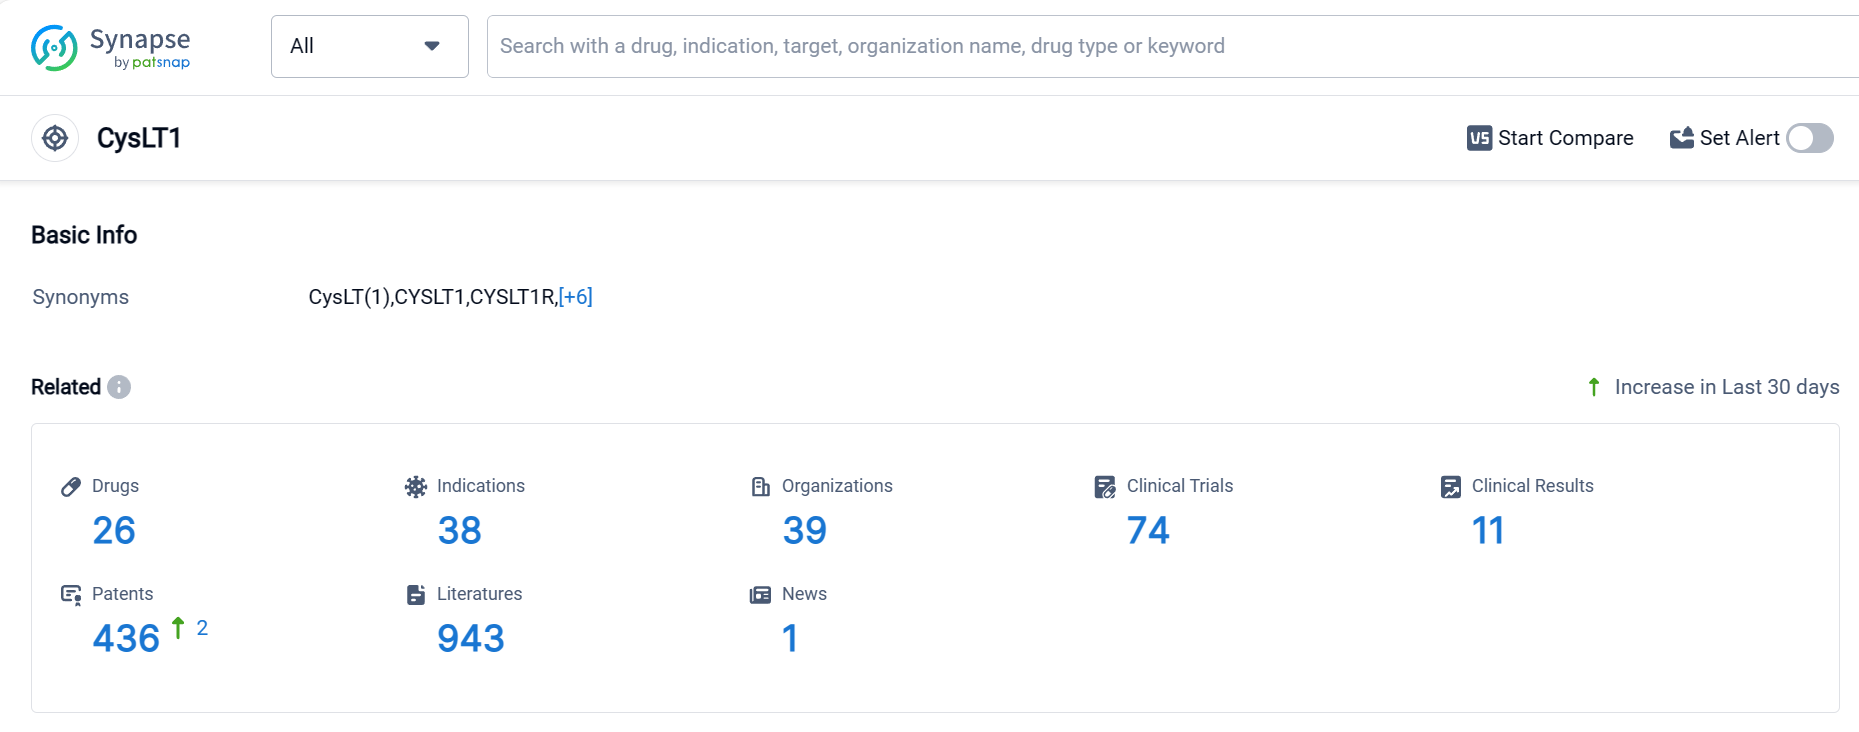
Task: Click the Clinical Results chart icon
Action: [1451, 487]
